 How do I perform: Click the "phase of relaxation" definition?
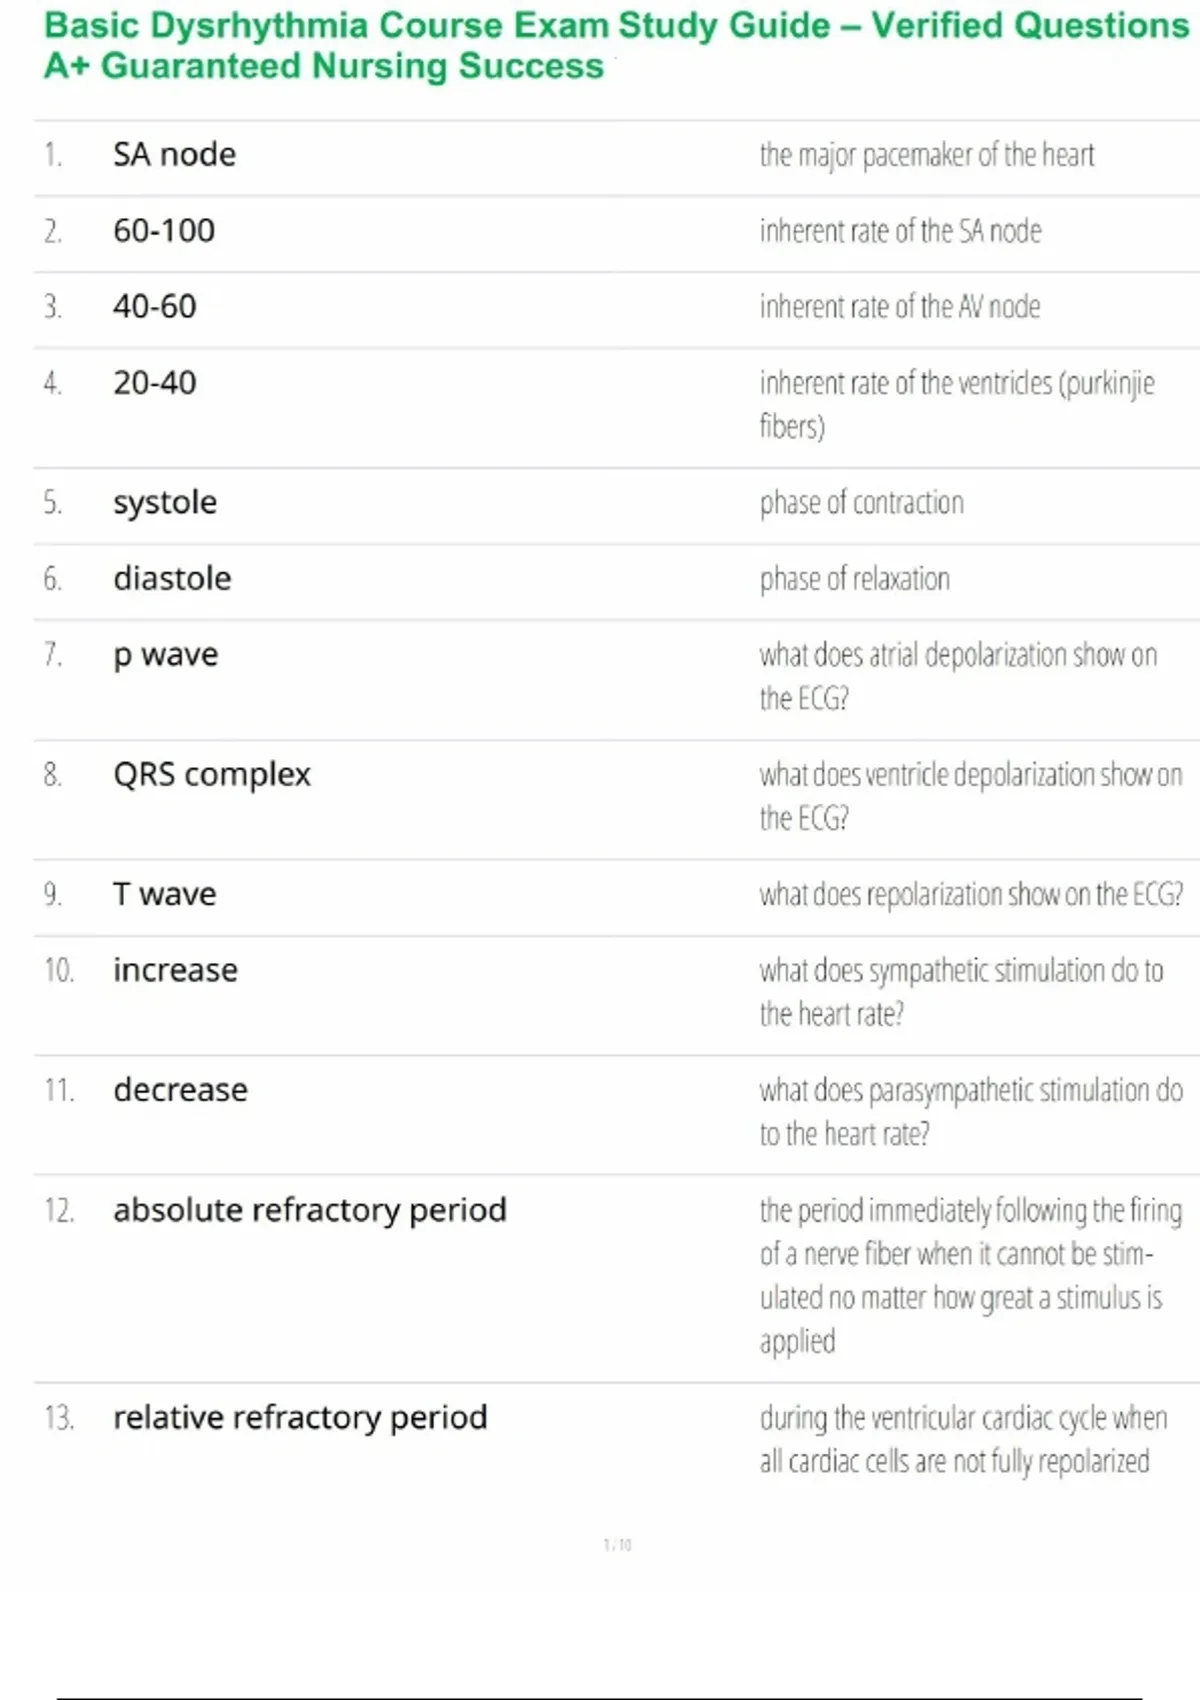(855, 579)
